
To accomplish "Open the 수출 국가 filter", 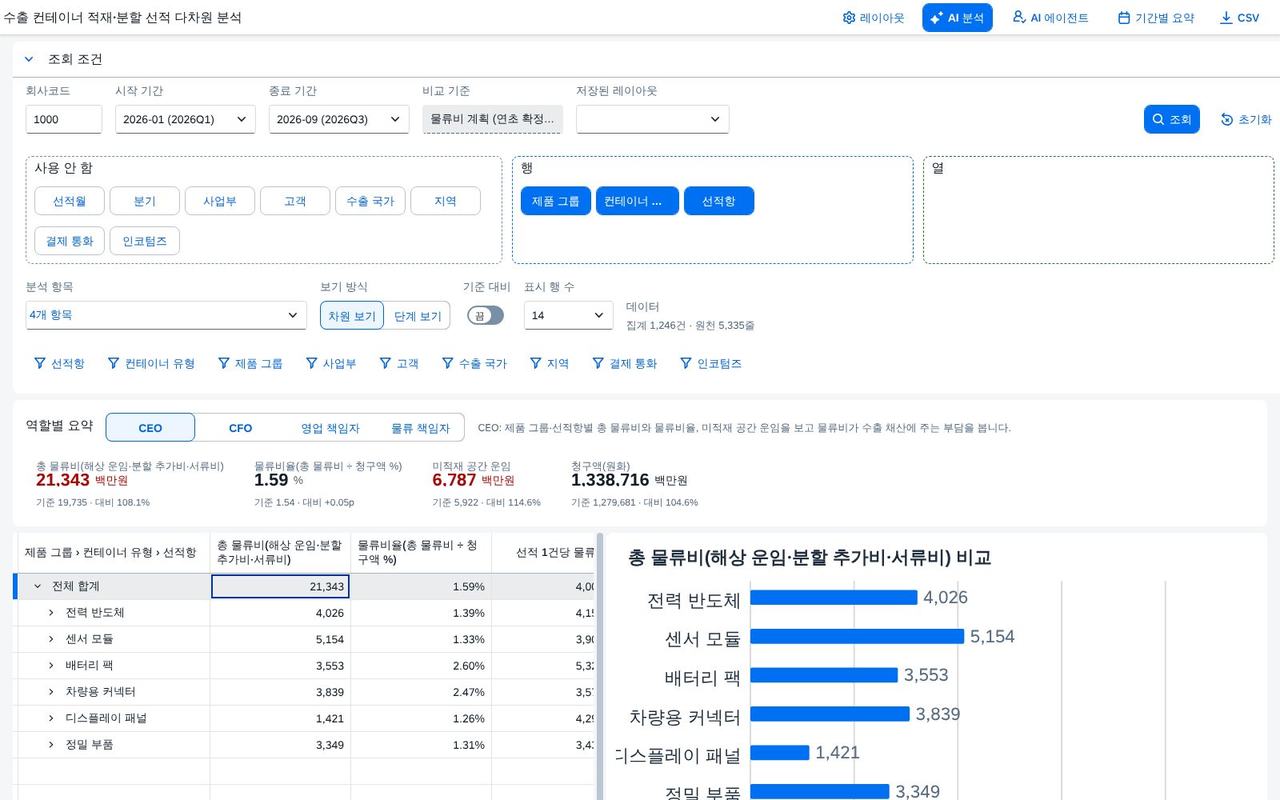I will 474,363.
